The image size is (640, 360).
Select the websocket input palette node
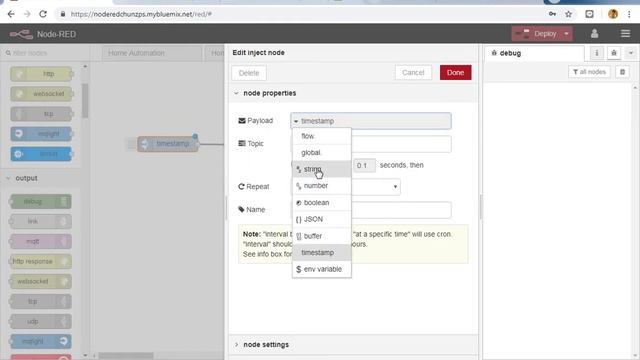tap(41, 94)
